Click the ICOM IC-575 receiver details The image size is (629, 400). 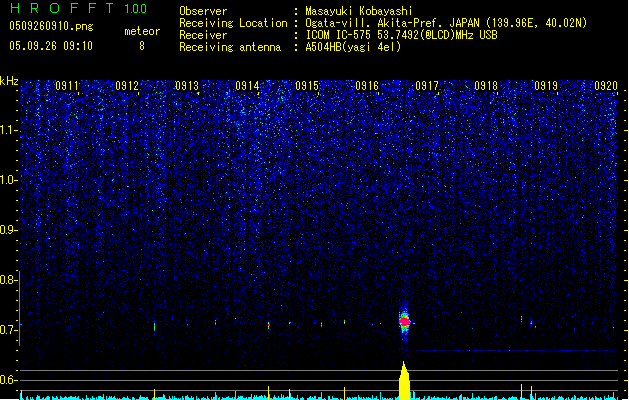401,35
